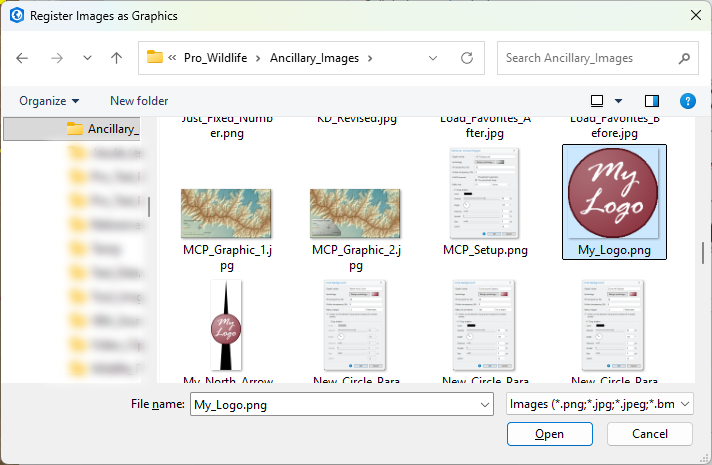Click the My_Logo.png file name label

coord(614,250)
